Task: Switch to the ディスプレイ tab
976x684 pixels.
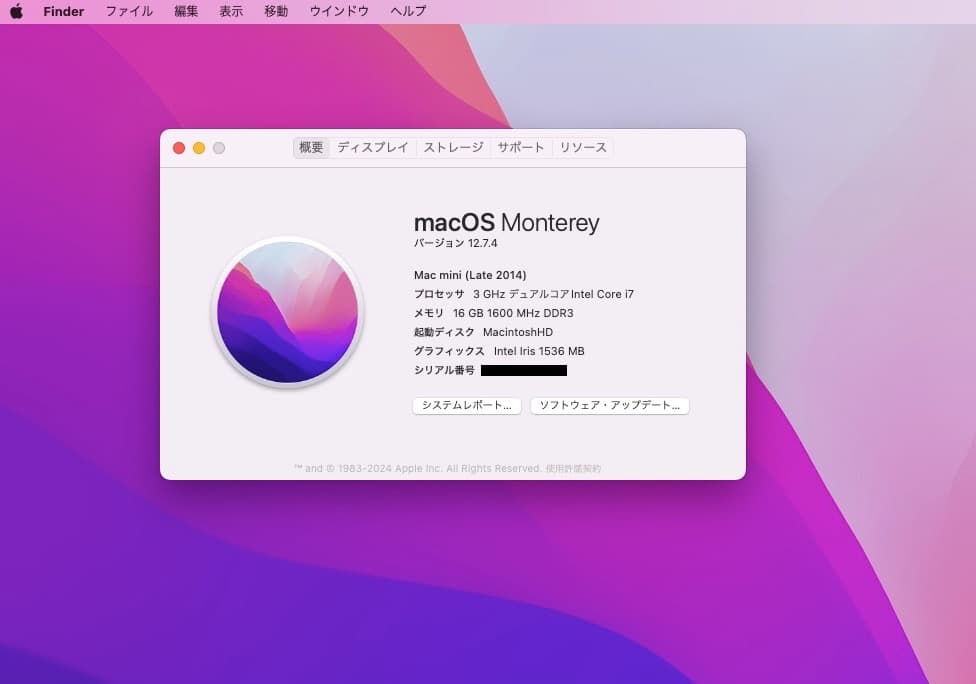Action: click(x=372, y=147)
